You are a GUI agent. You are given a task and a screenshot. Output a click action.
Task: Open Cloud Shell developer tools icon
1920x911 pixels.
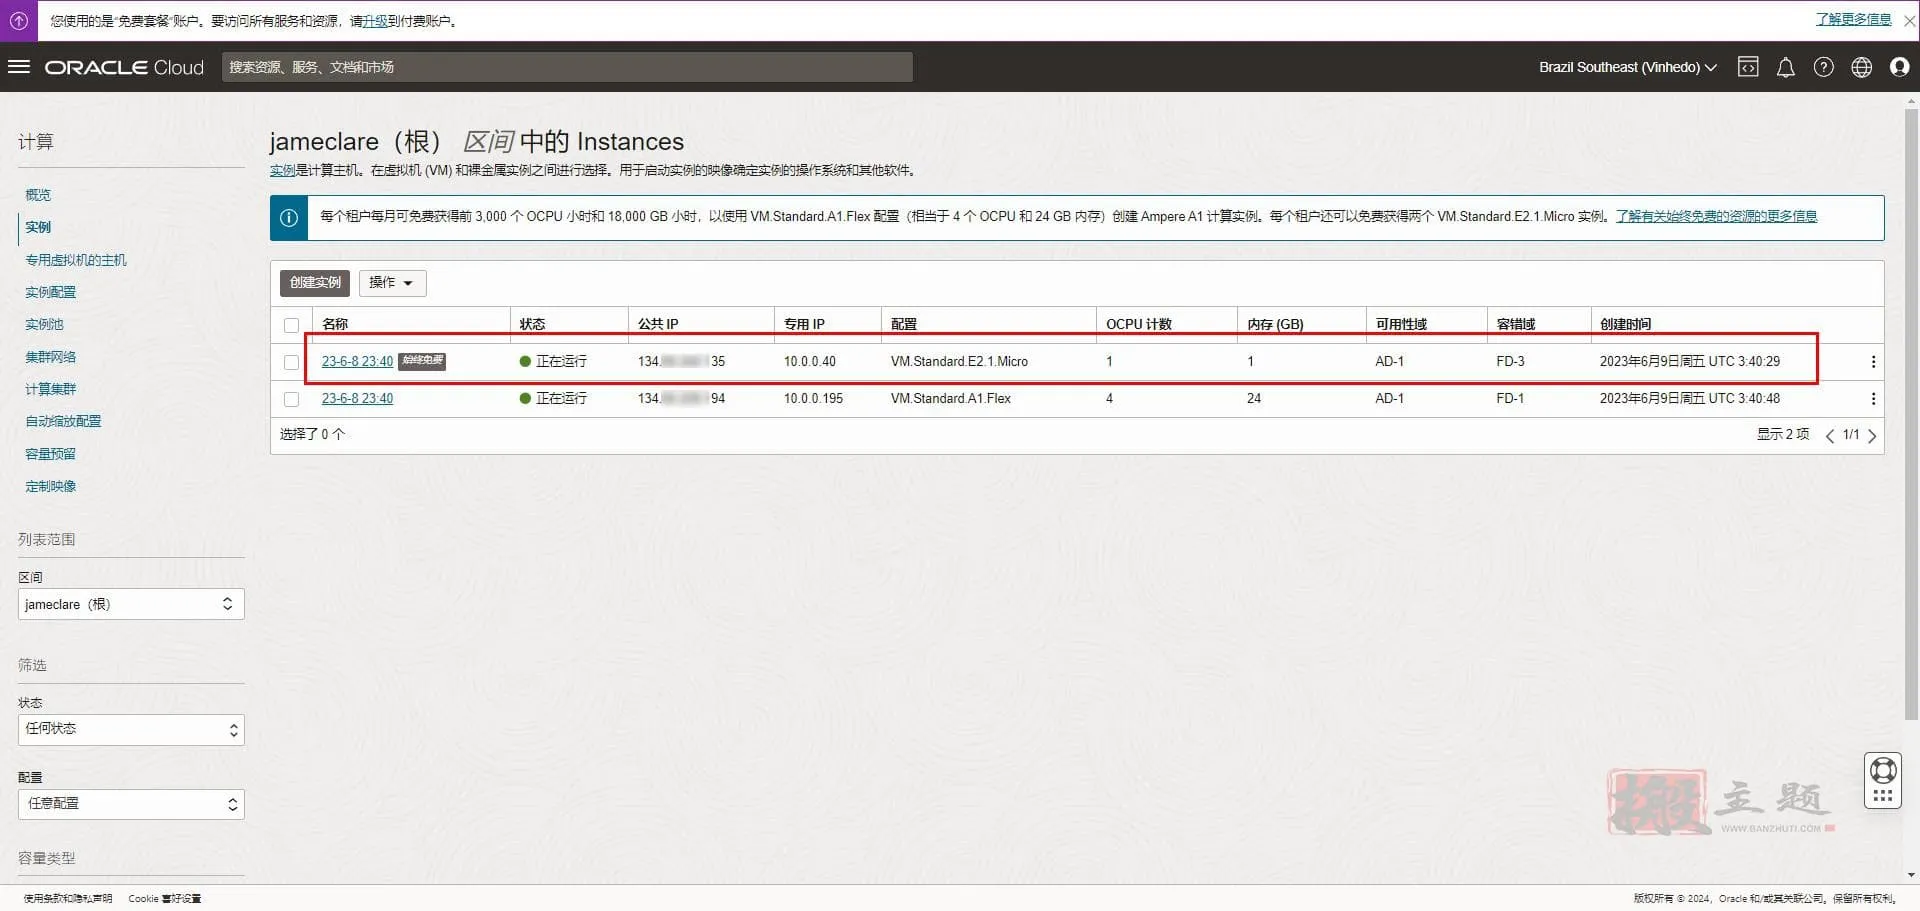(x=1748, y=67)
